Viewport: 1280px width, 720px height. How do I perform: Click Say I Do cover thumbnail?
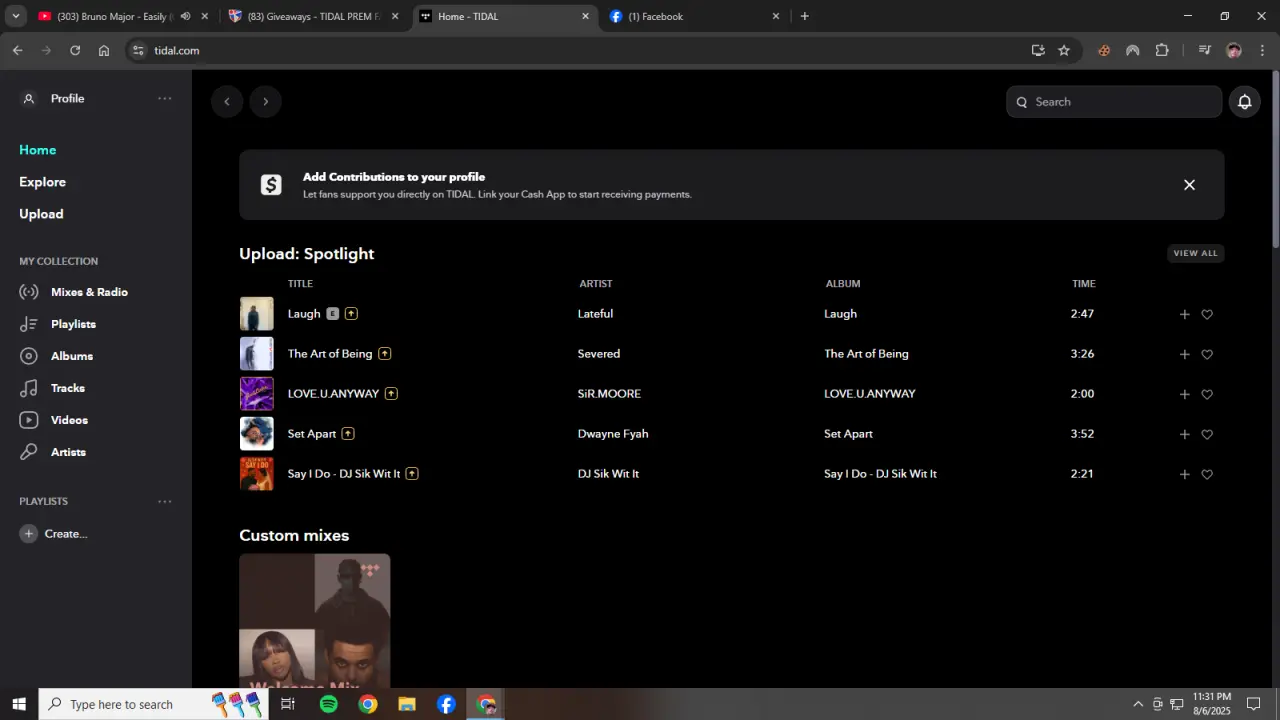point(257,474)
